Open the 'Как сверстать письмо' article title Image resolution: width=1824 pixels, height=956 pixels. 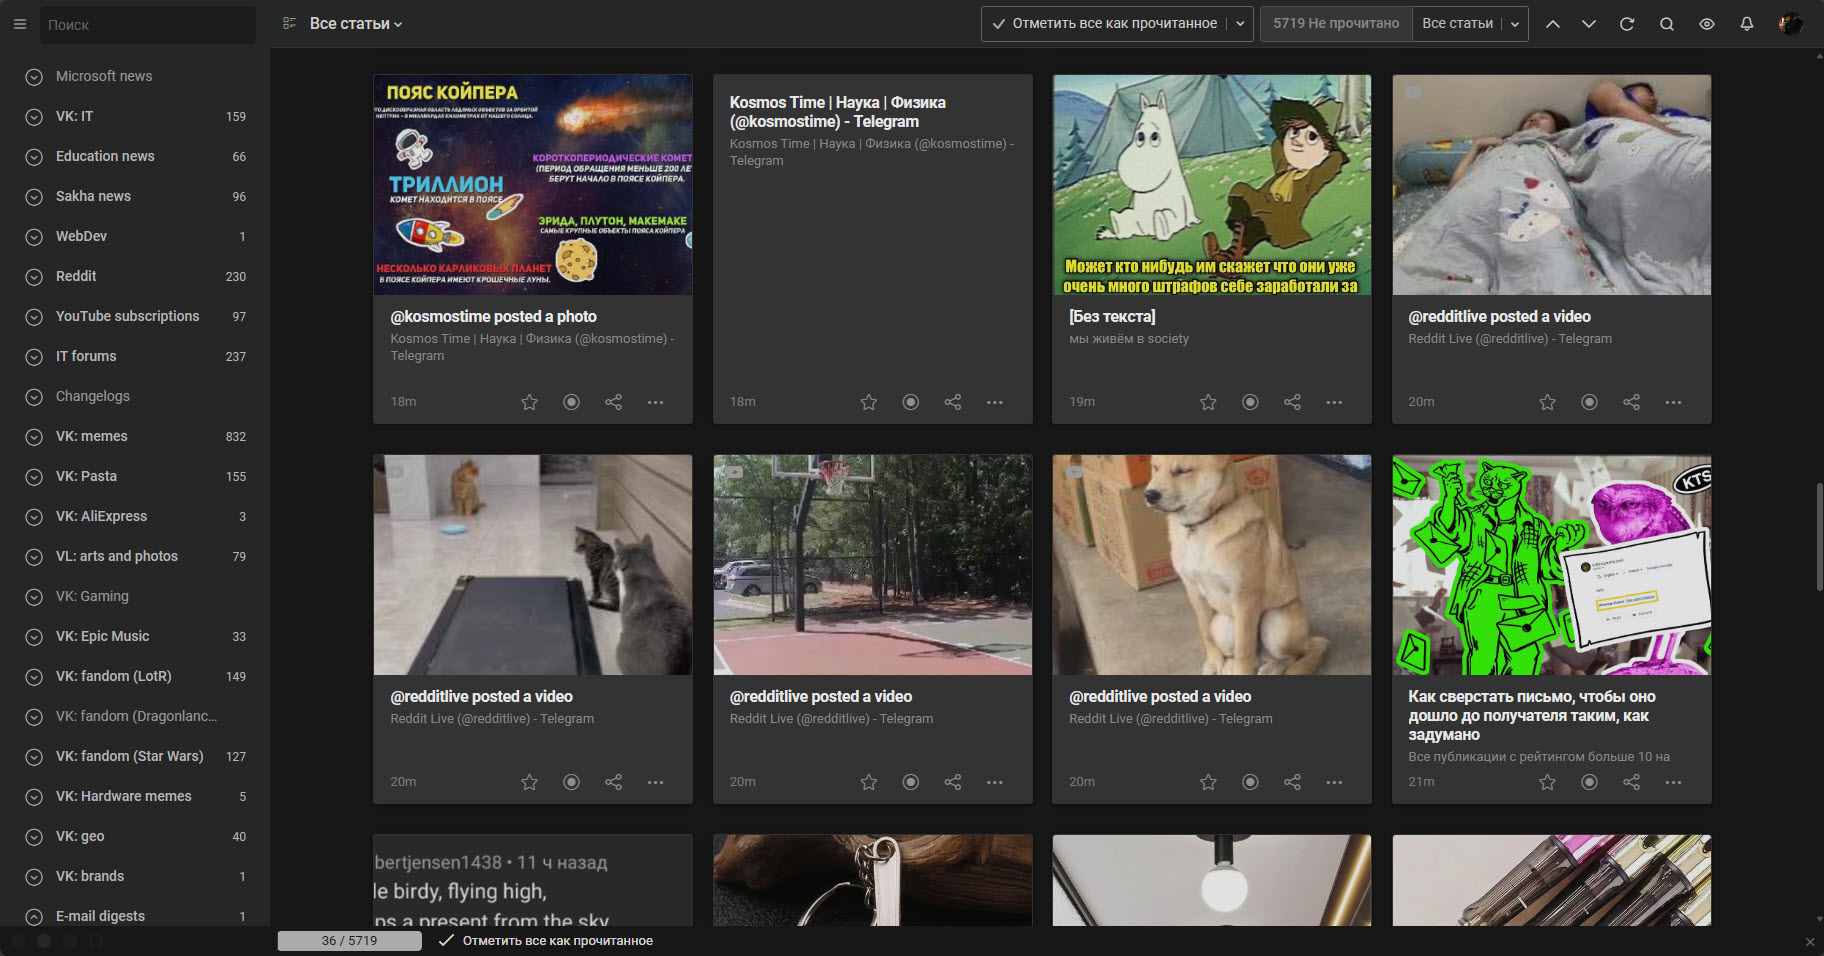1532,715
